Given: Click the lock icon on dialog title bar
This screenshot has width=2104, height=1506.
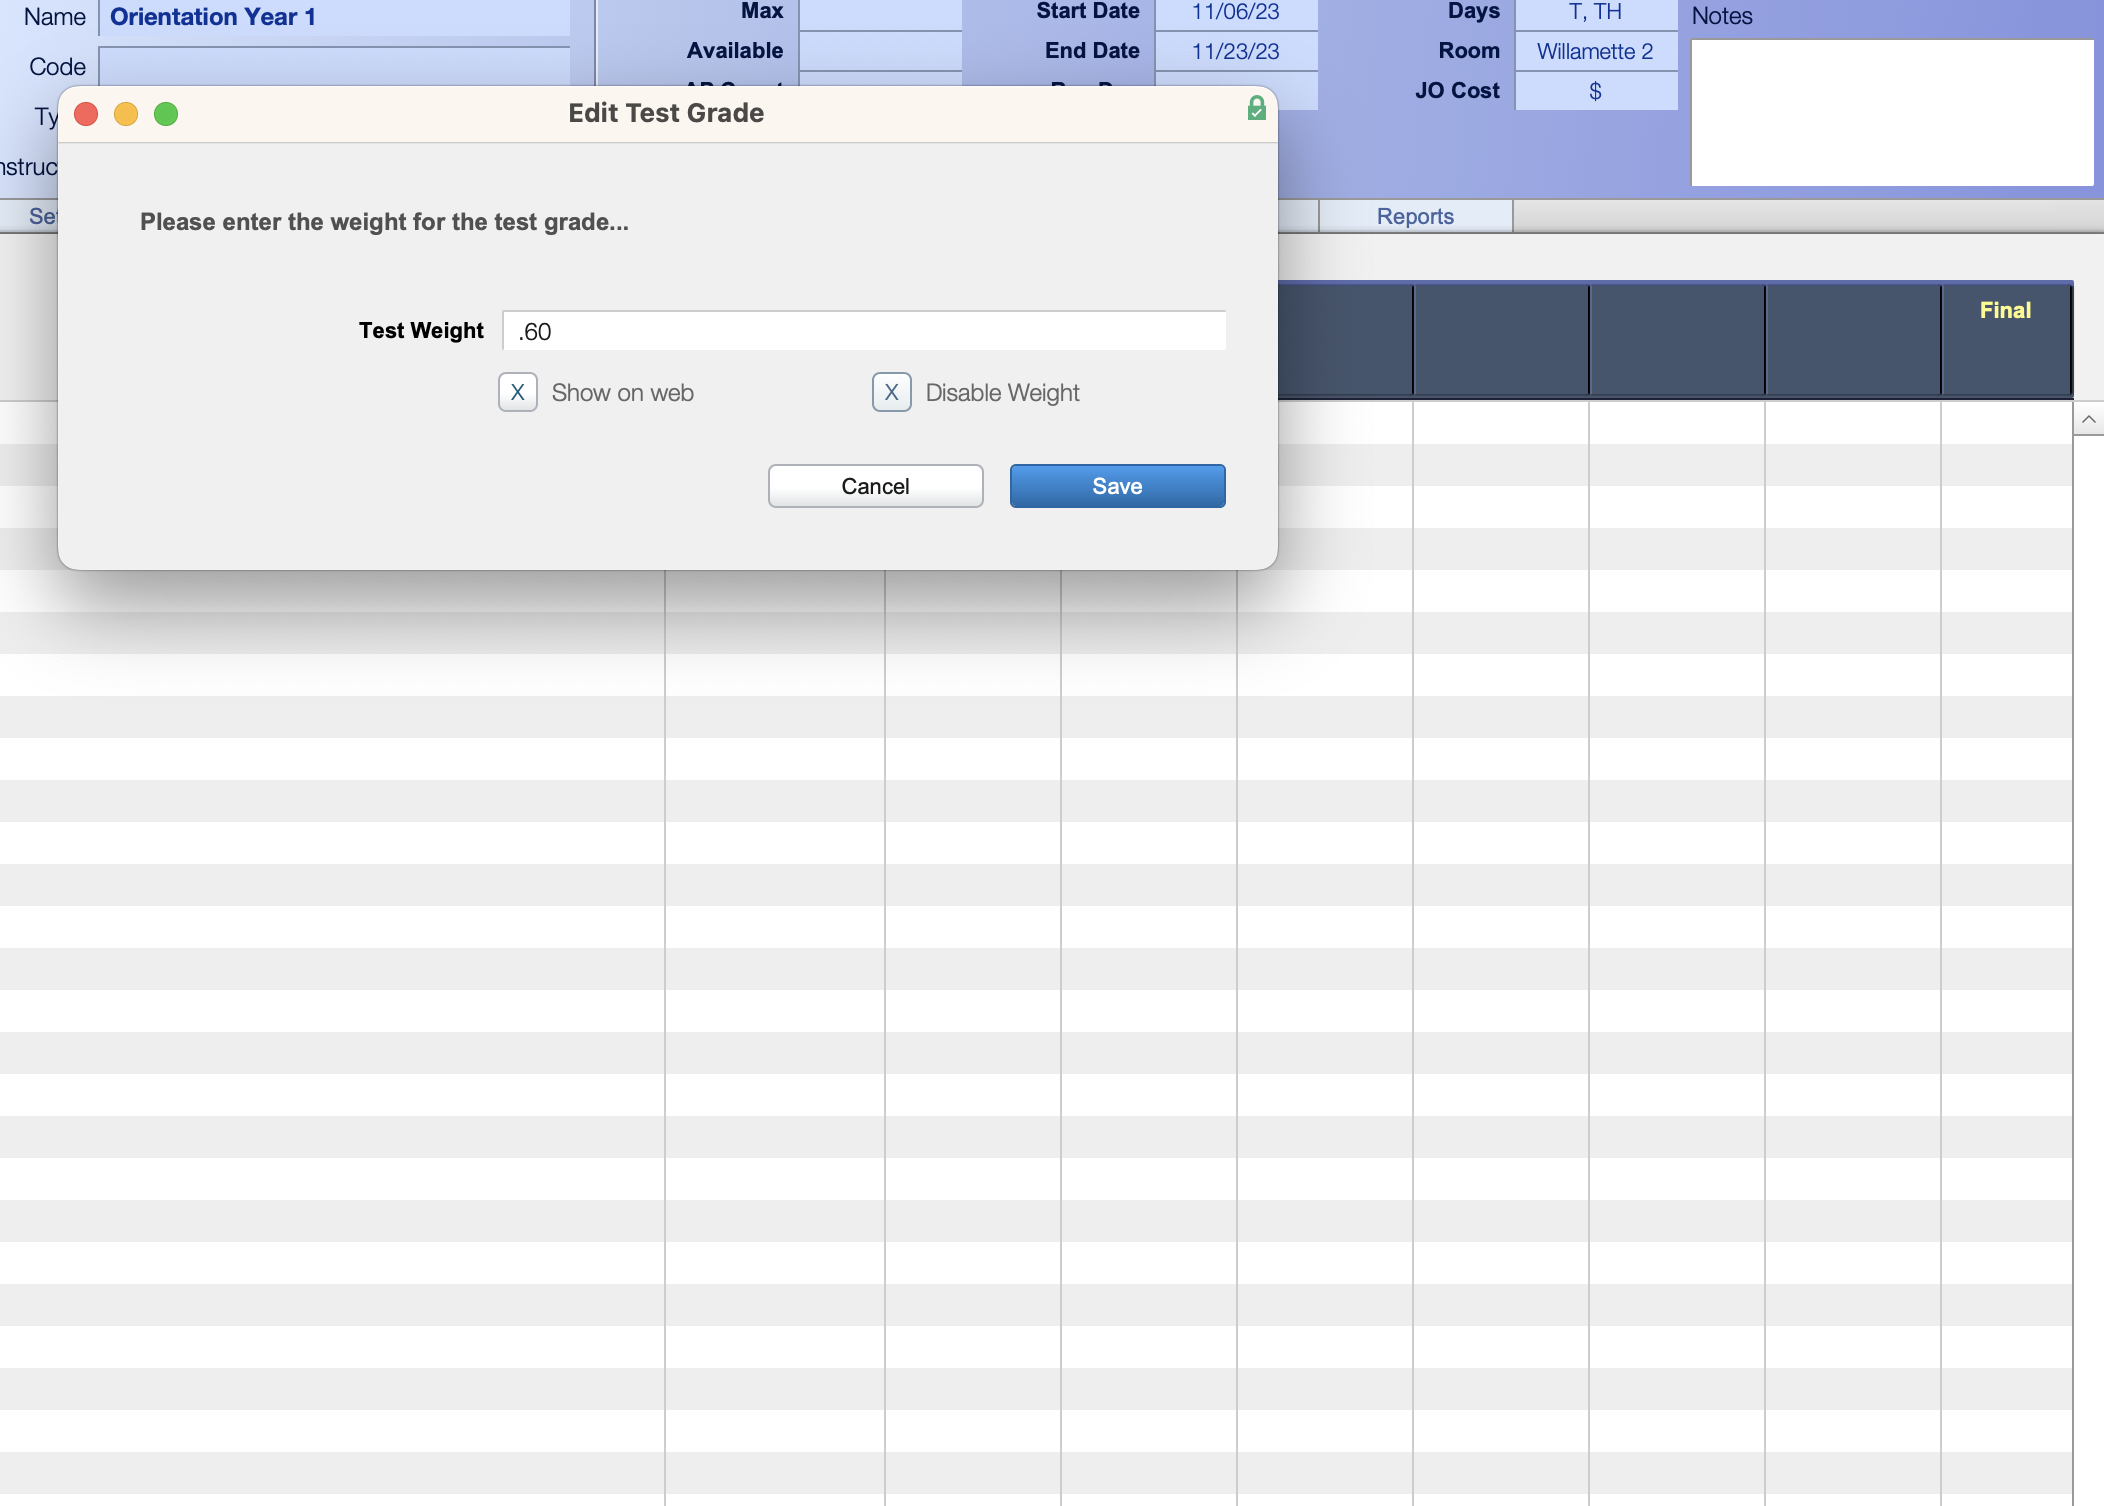Looking at the screenshot, I should [x=1253, y=111].
